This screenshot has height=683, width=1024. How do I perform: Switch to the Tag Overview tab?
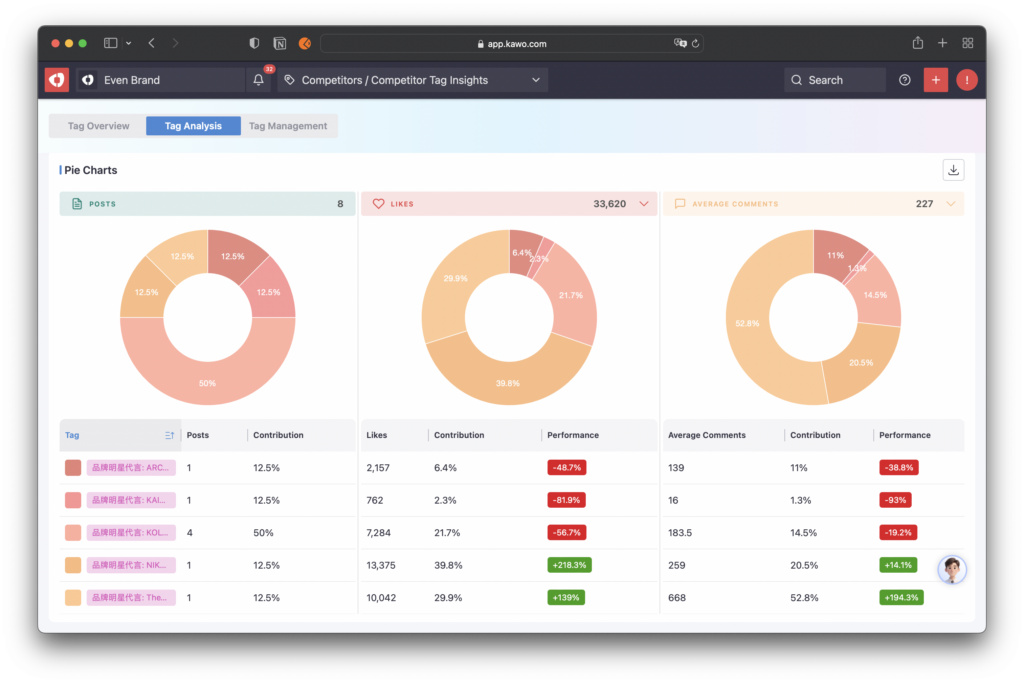pos(98,126)
